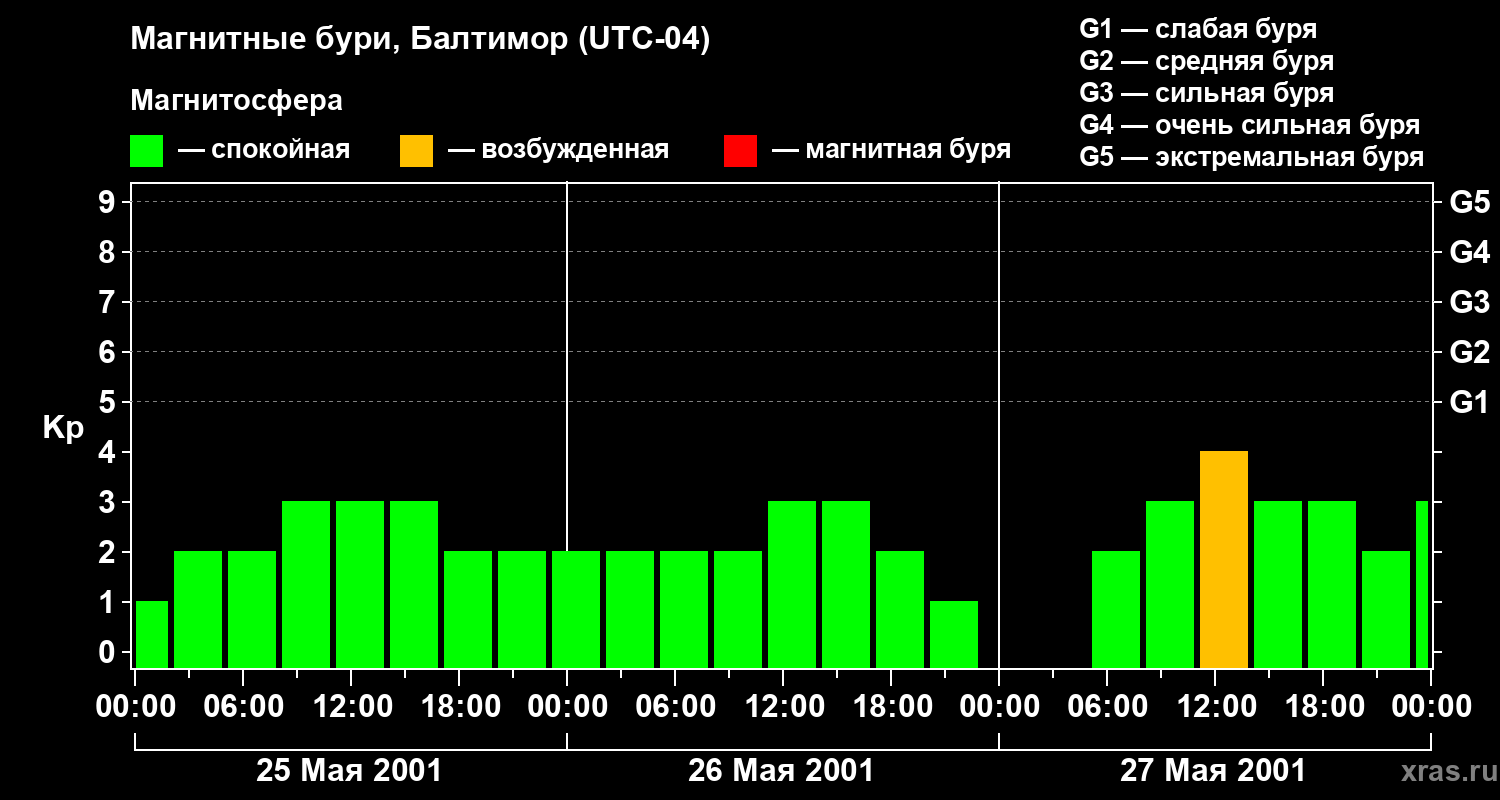The width and height of the screenshot is (1500, 800).
Task: Click the 'G2 — средняя буря' legend line
Action: (x=1206, y=61)
